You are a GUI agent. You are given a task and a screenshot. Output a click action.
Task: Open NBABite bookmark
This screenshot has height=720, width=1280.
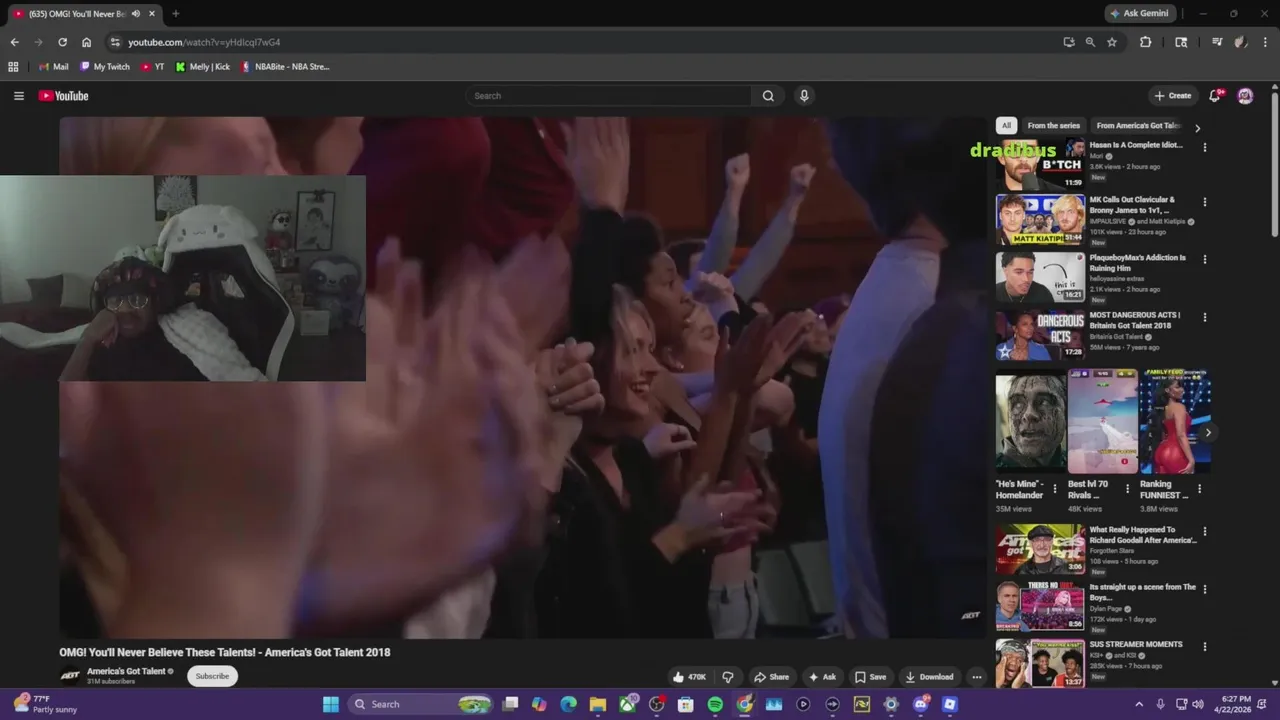[x=285, y=67]
